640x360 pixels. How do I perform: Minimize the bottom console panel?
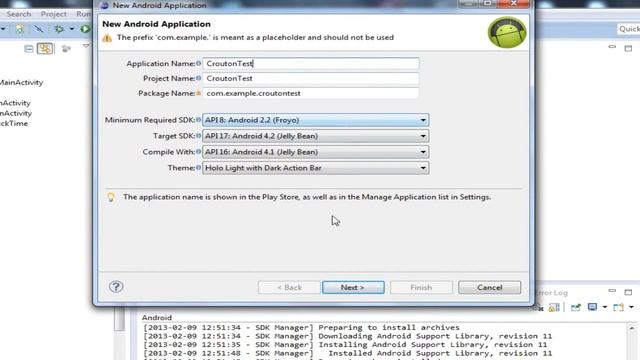coord(612,291)
